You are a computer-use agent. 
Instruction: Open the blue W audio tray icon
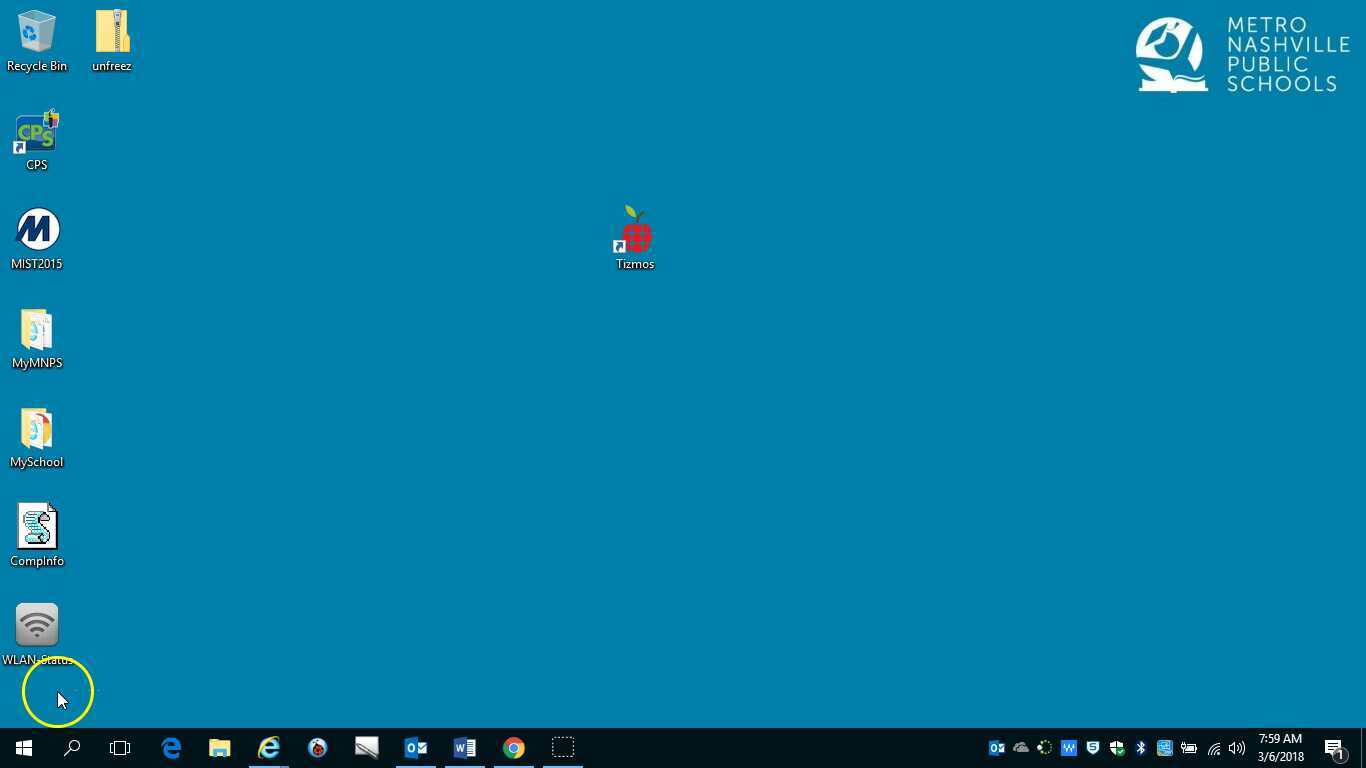tap(1069, 748)
